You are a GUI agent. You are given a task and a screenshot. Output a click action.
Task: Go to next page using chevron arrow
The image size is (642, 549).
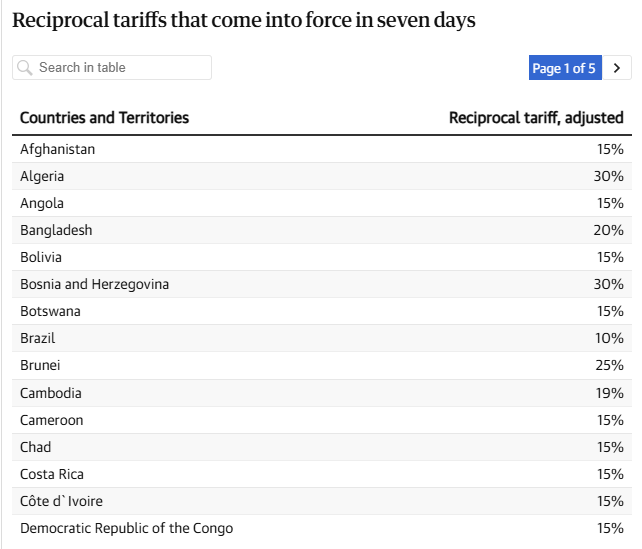pyautogui.click(x=617, y=68)
